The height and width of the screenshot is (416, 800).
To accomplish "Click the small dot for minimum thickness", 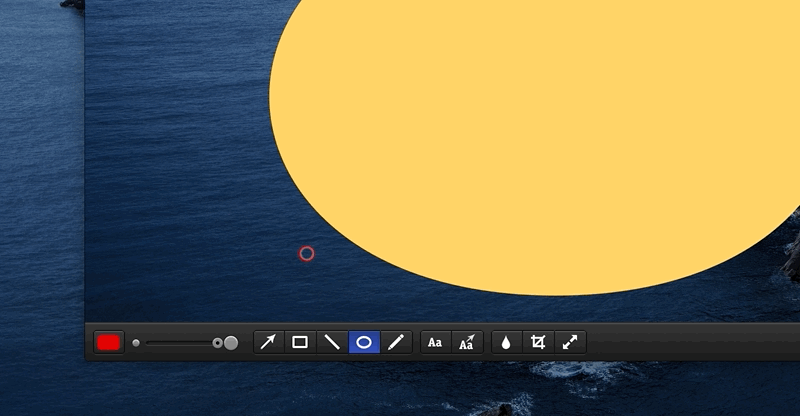I will 136,343.
